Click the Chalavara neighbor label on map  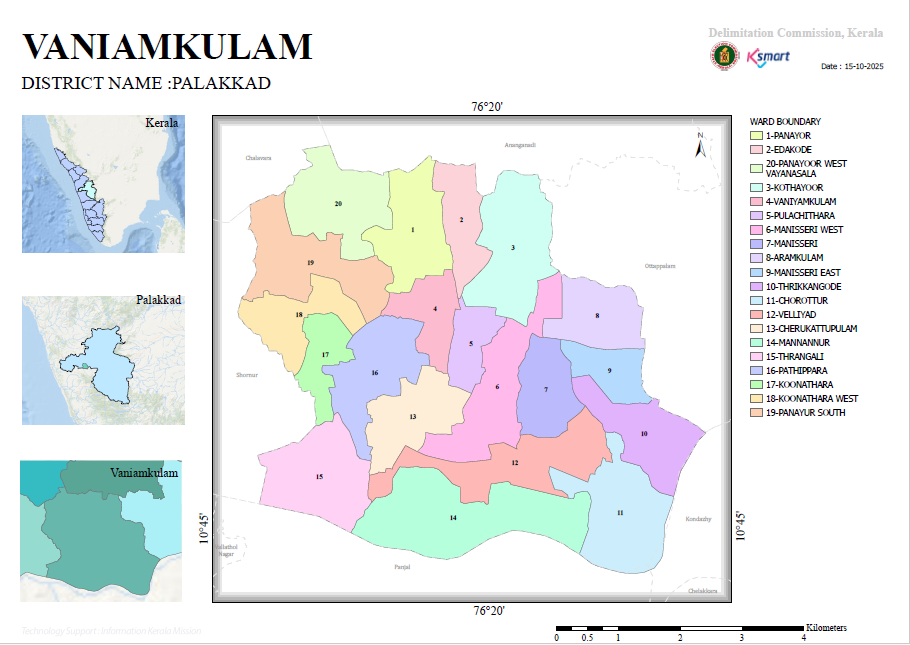tap(258, 158)
